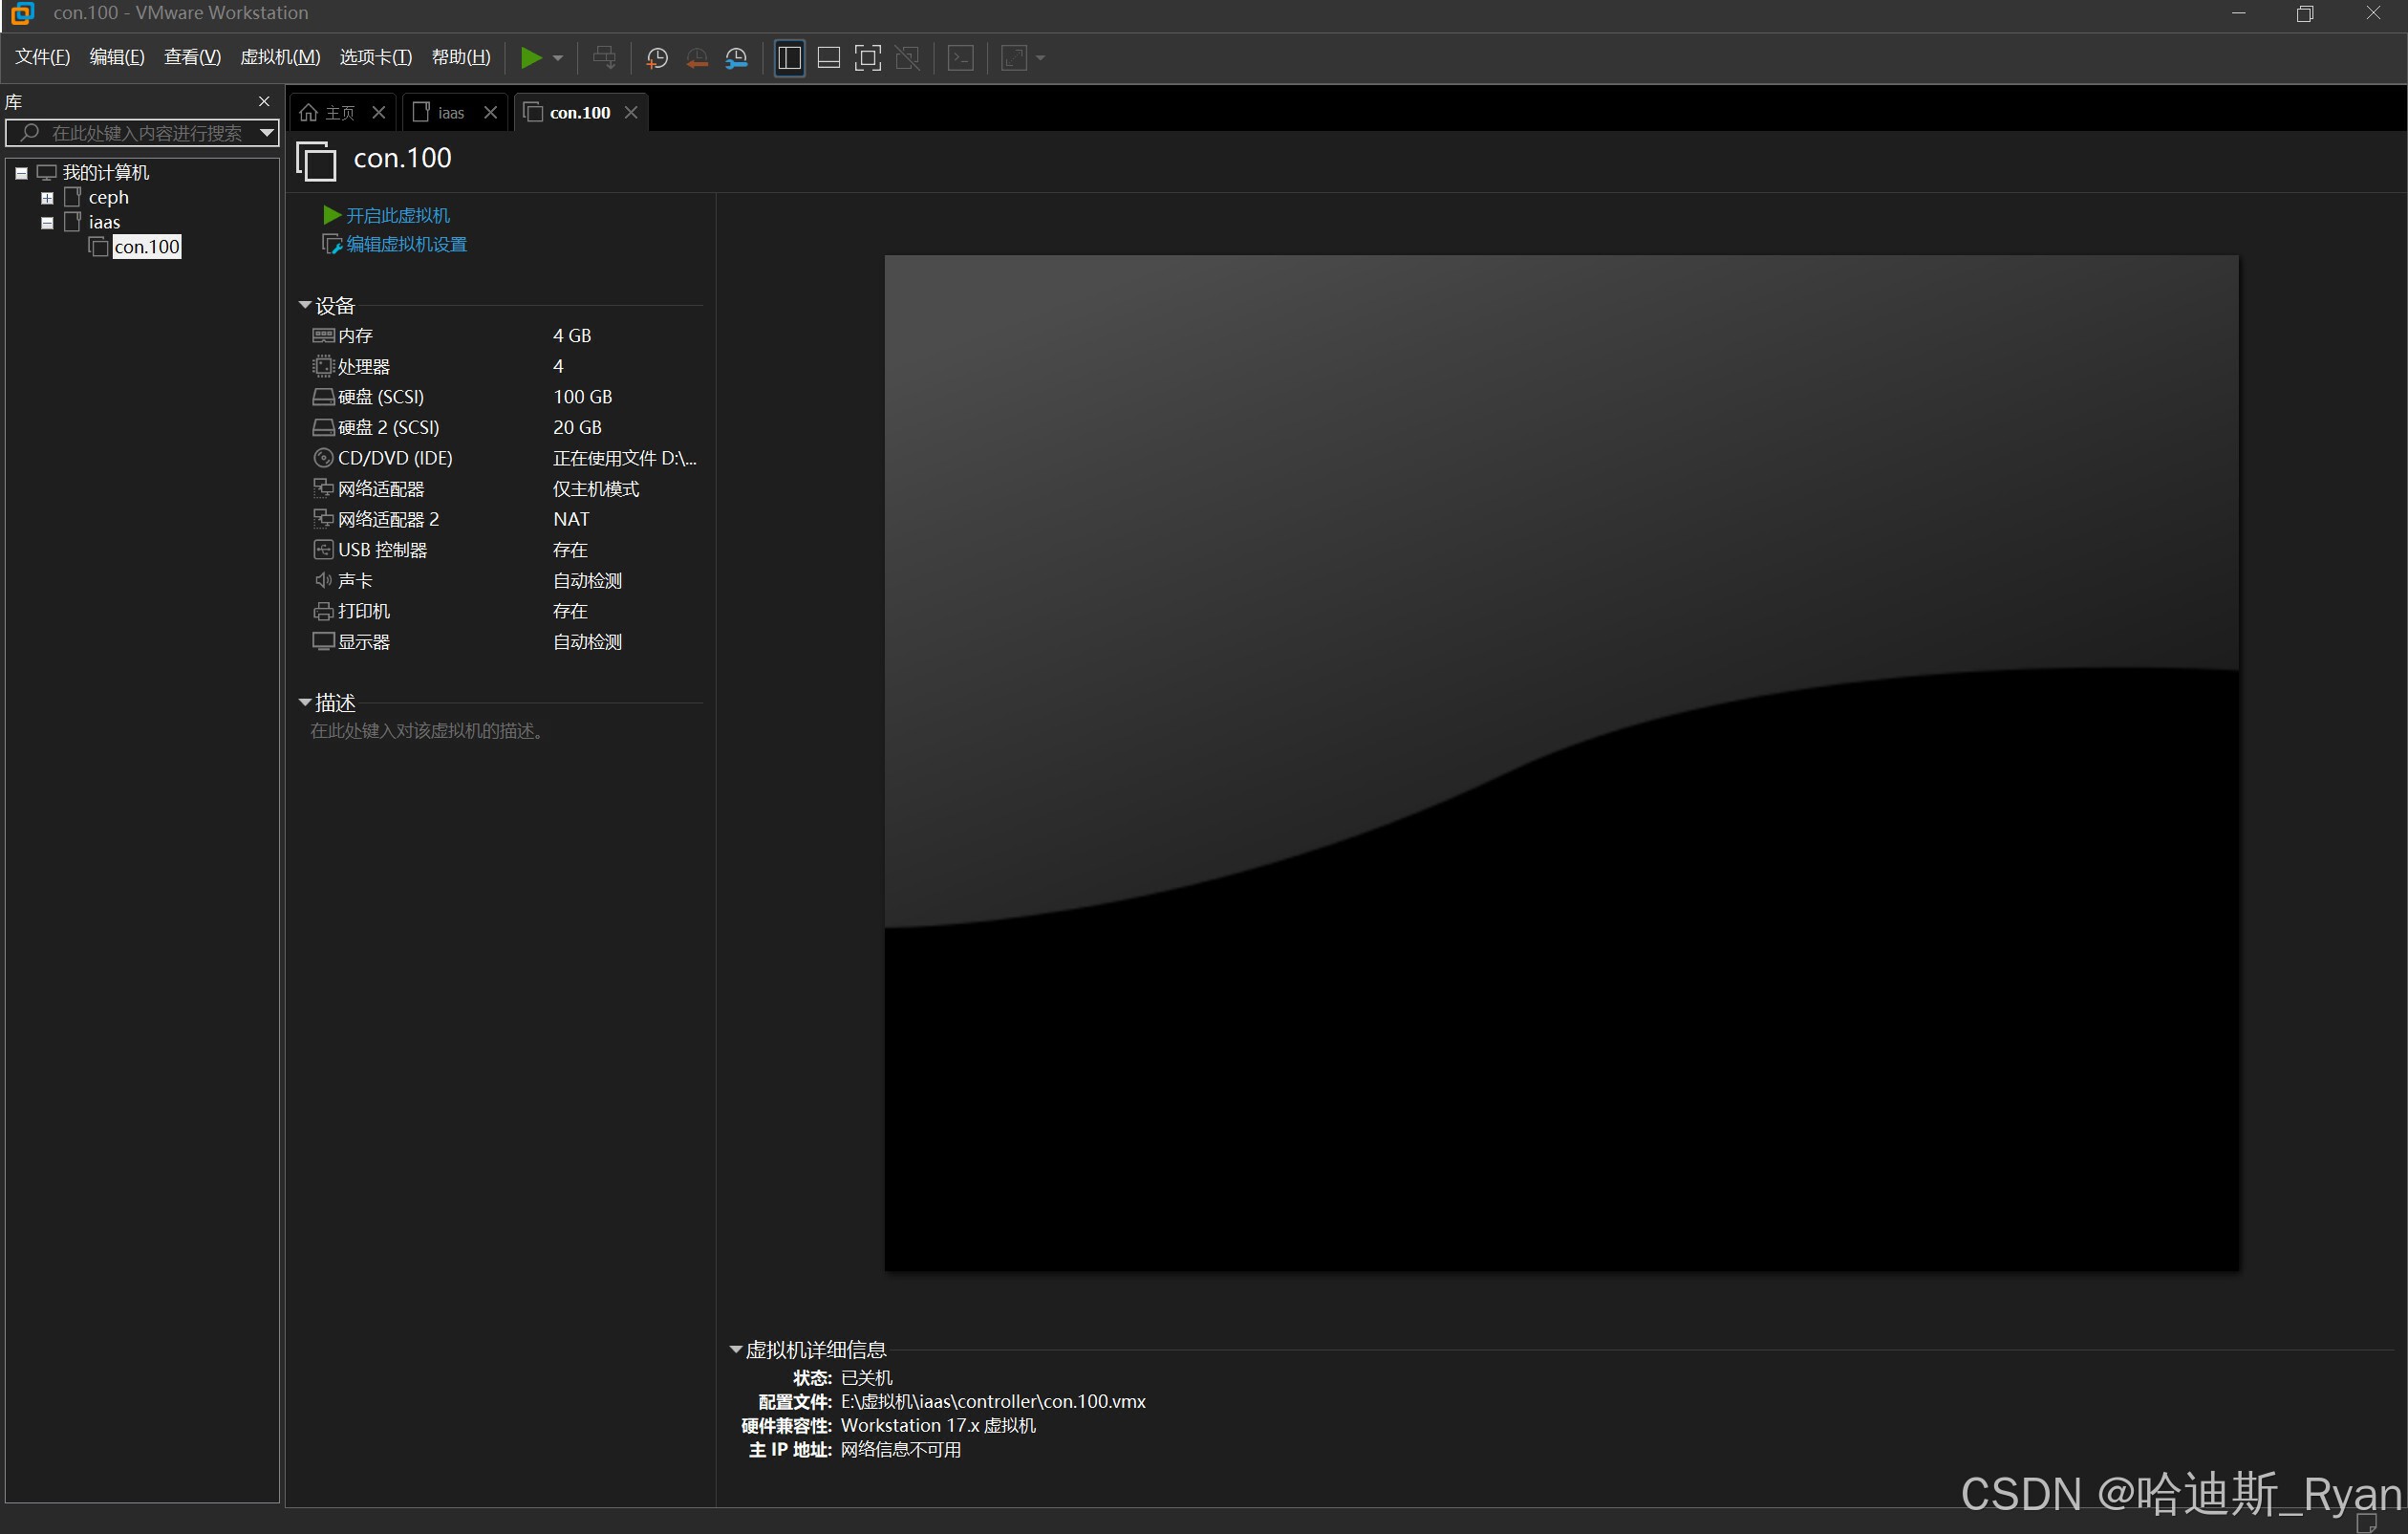Open the stretch display dropdown arrow
This screenshot has height=1534, width=2408.
point(1041,58)
